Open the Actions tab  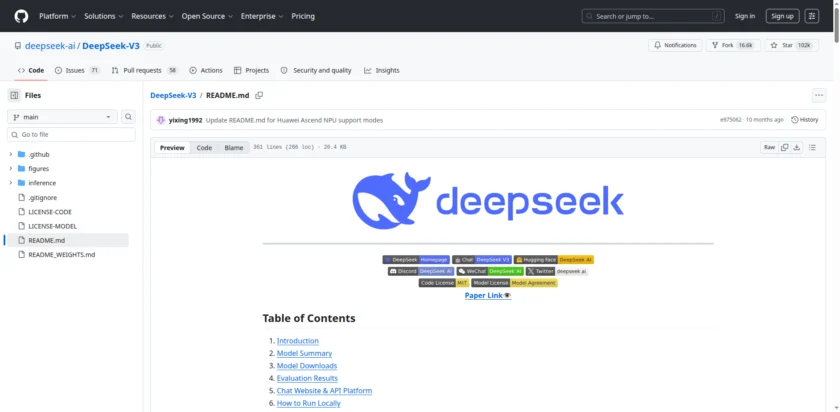point(206,70)
